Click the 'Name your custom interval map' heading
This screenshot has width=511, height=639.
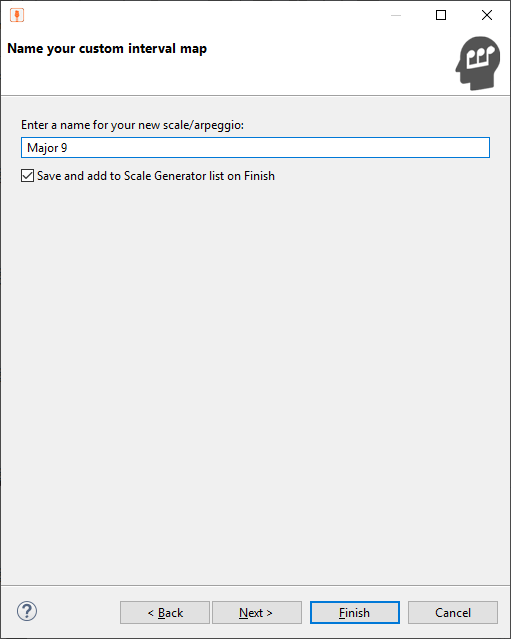107,48
